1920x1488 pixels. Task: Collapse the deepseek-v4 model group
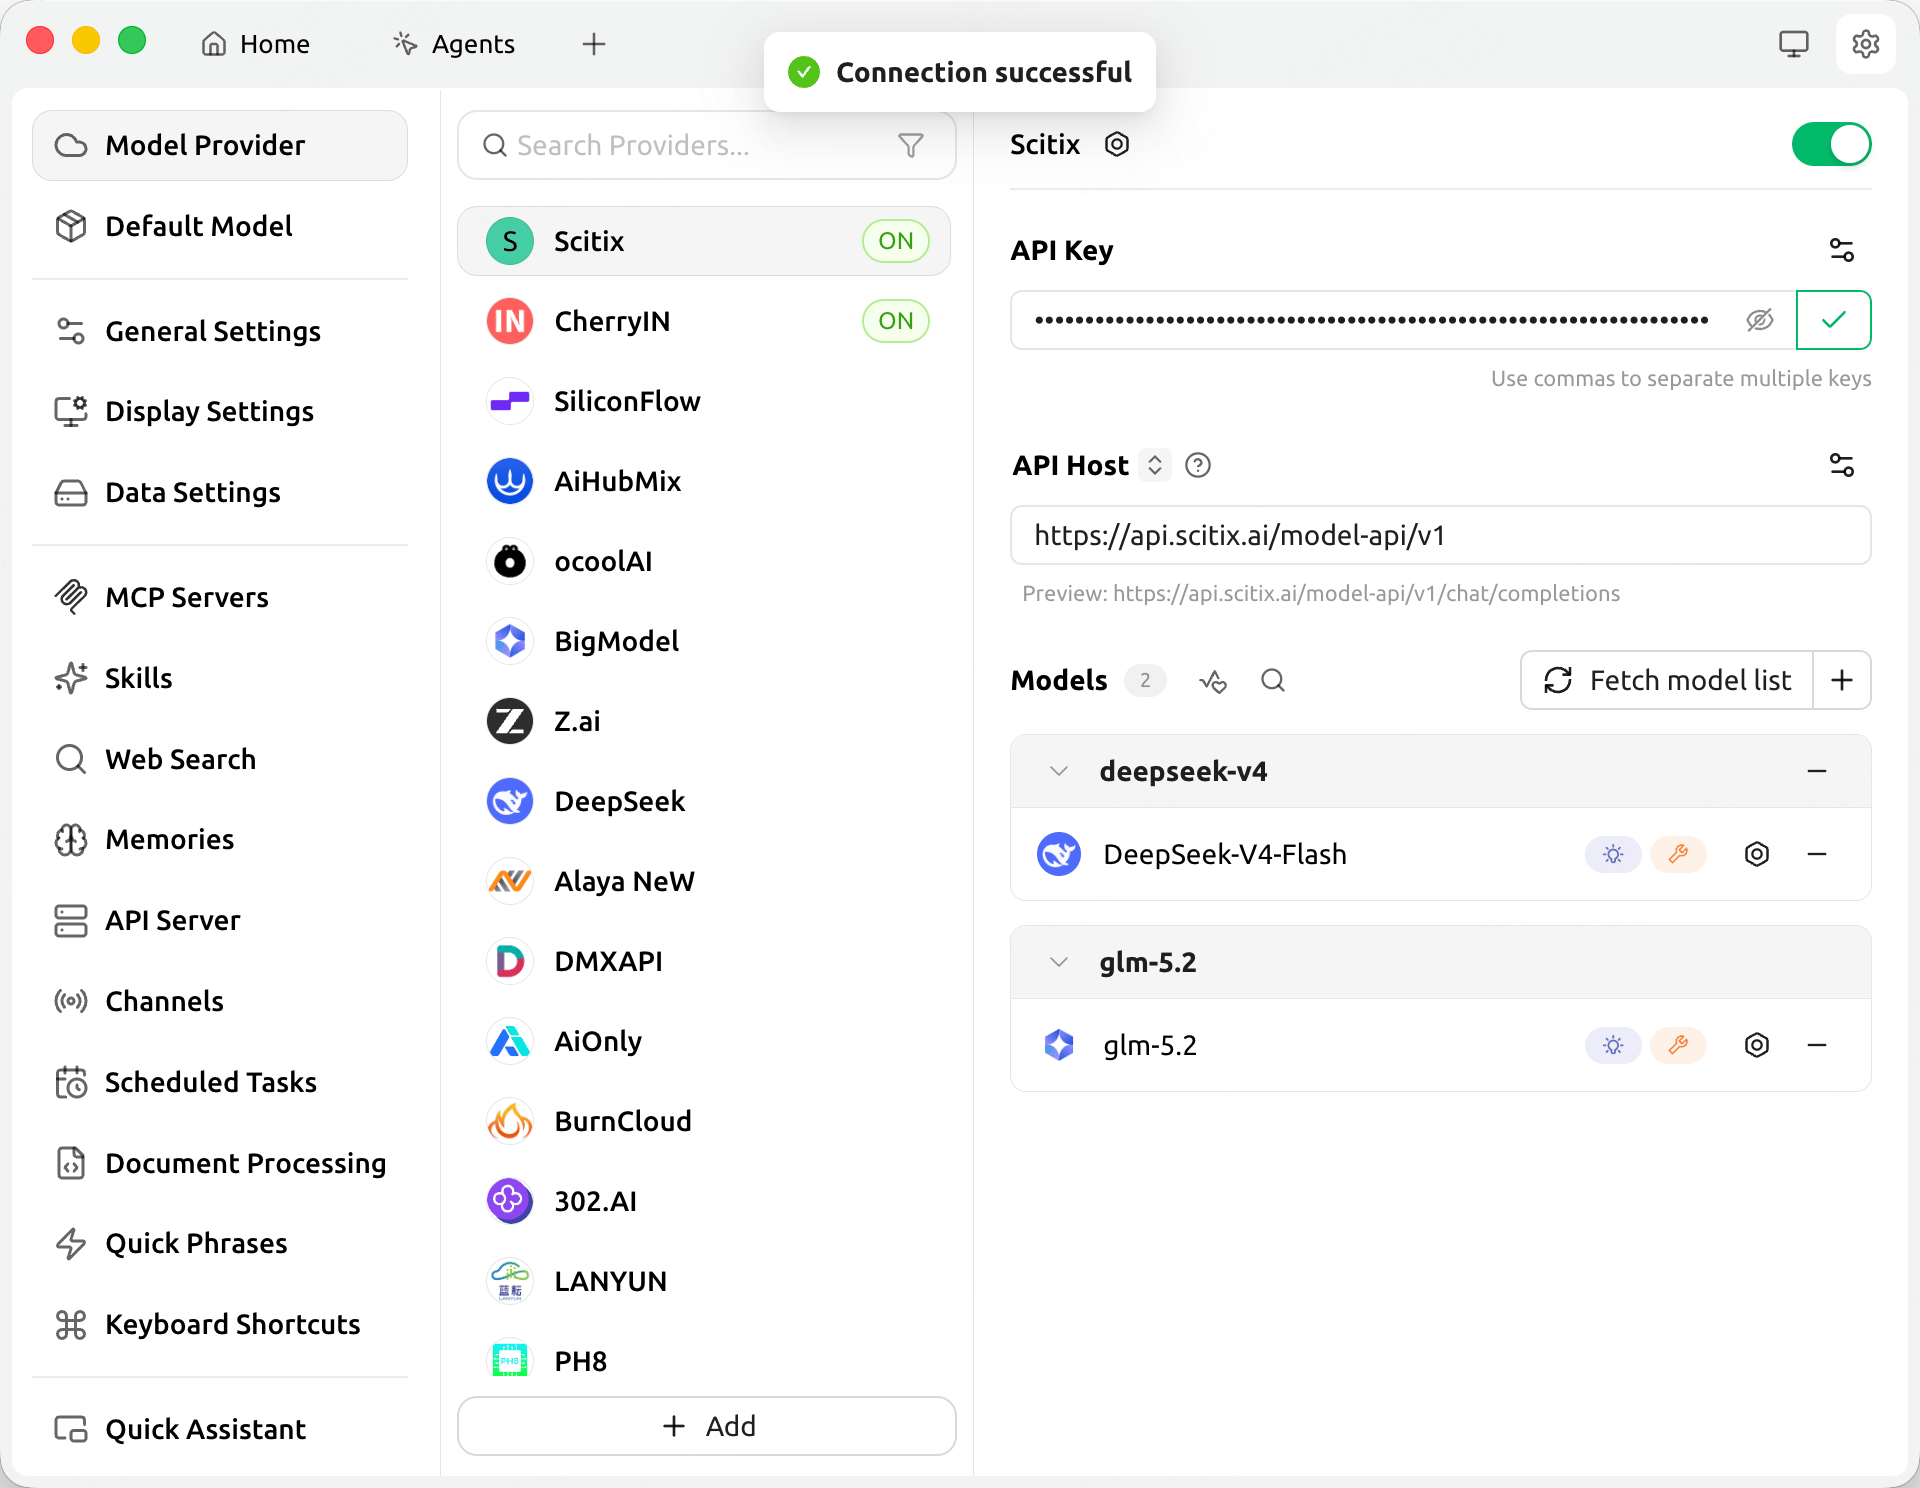(x=1058, y=771)
